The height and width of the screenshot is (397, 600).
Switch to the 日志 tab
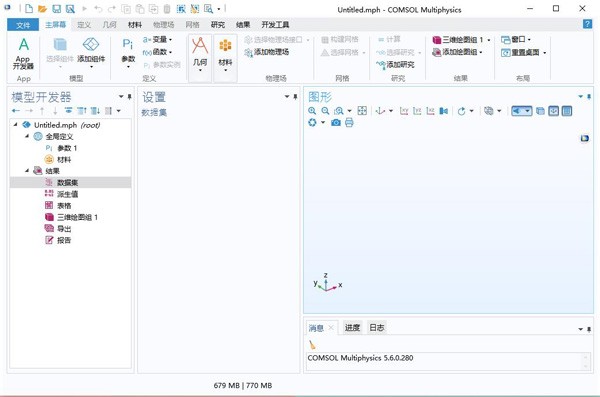point(377,328)
